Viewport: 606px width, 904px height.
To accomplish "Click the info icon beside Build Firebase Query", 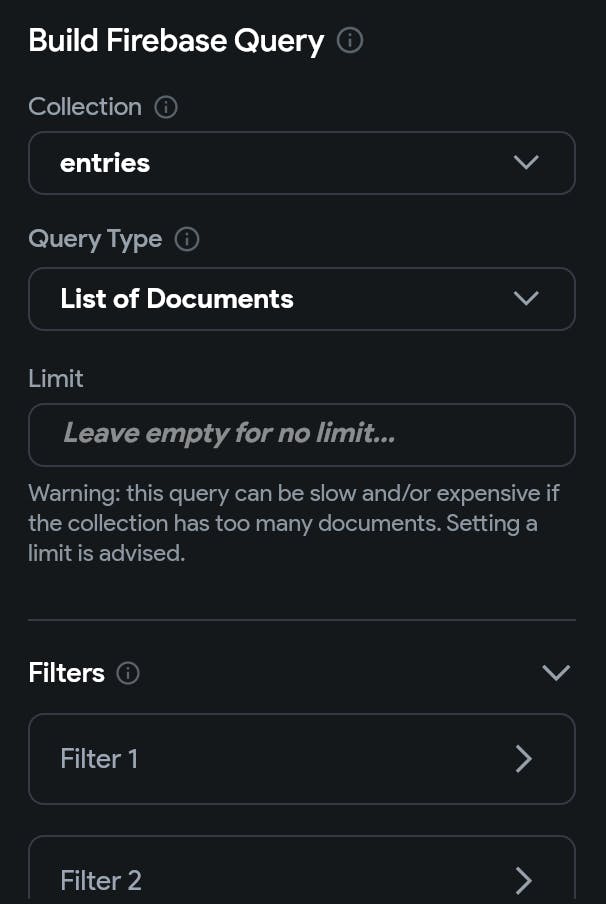I will coord(350,41).
